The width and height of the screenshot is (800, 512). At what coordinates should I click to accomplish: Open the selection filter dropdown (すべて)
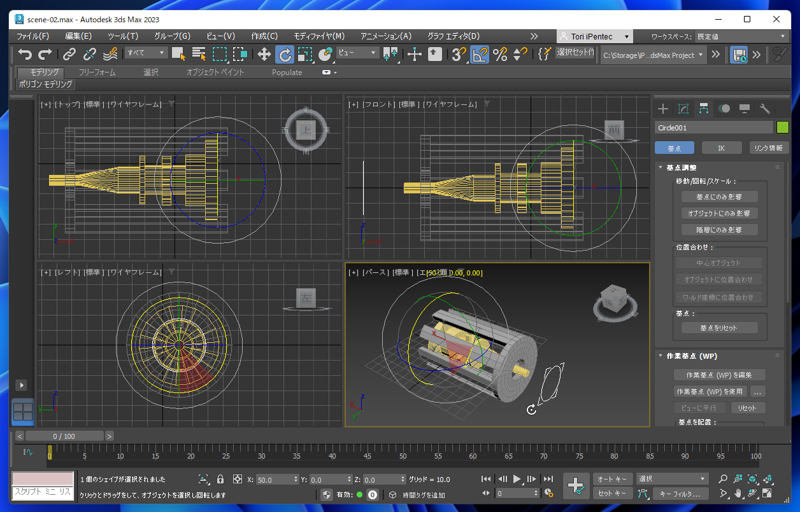coord(146,53)
